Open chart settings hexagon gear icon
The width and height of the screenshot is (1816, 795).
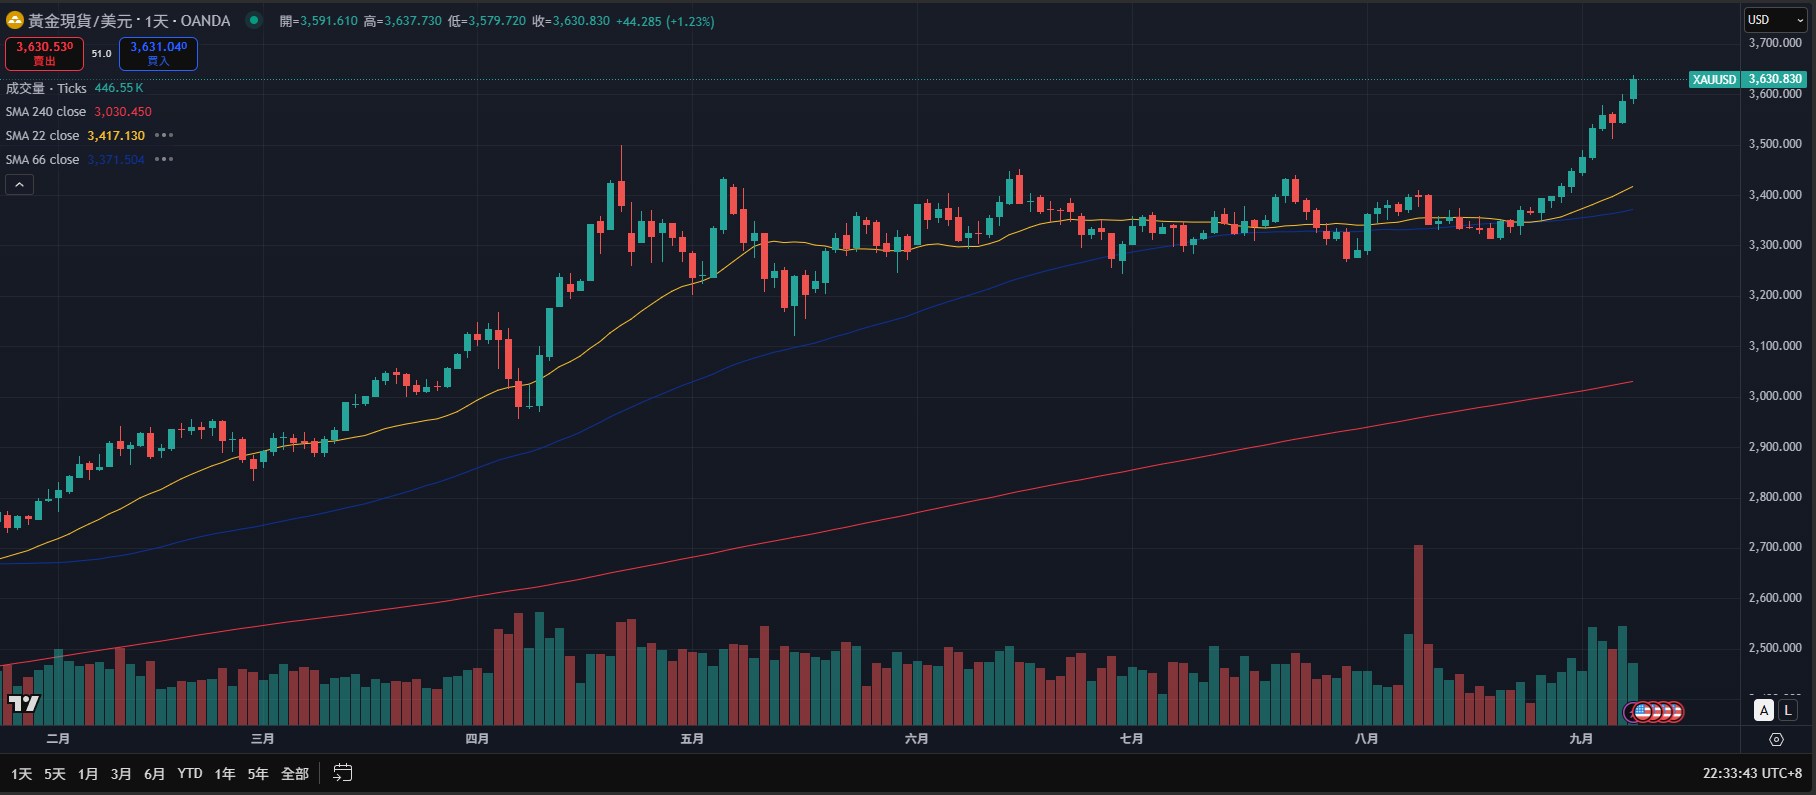pos(1776,740)
